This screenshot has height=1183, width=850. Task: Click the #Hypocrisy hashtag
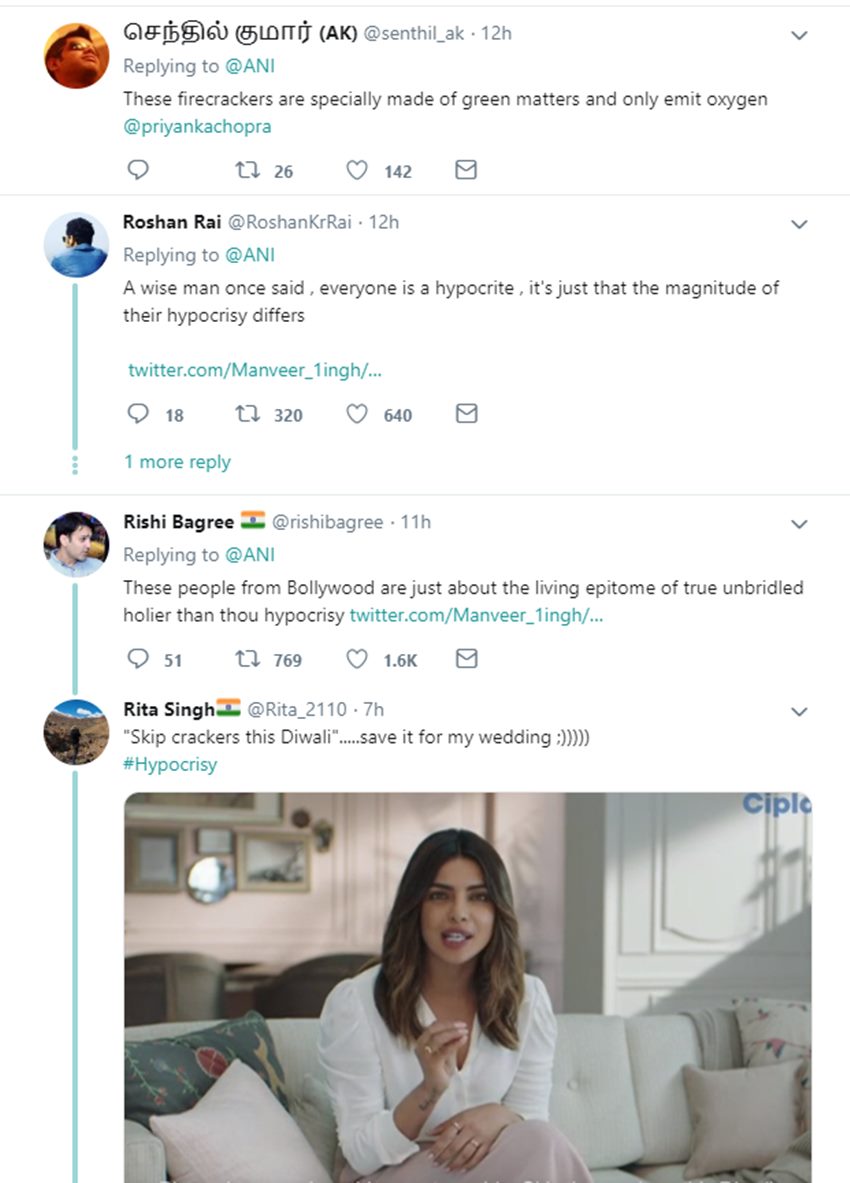point(170,765)
